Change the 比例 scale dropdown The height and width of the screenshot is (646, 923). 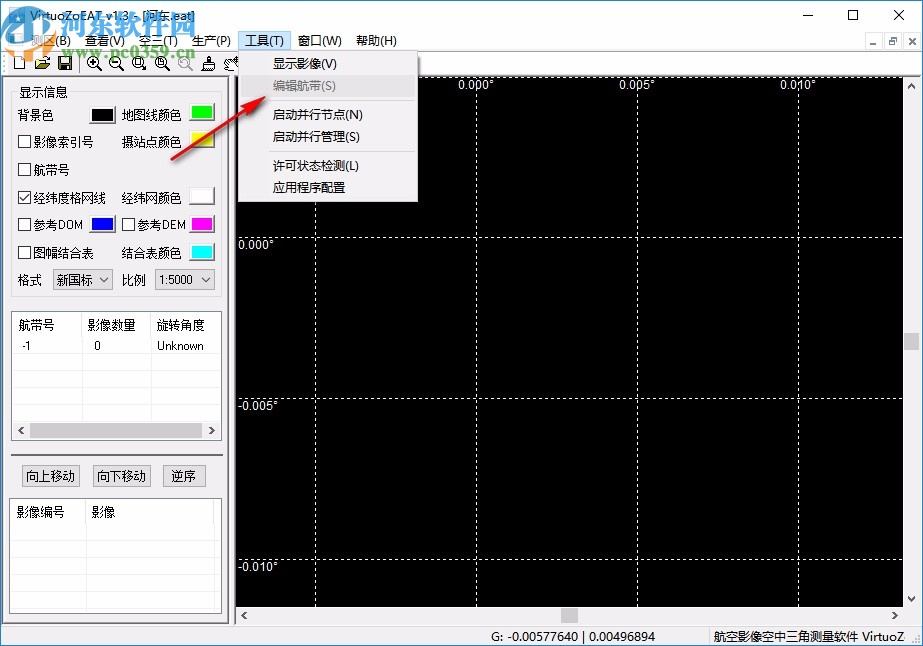[x=183, y=280]
